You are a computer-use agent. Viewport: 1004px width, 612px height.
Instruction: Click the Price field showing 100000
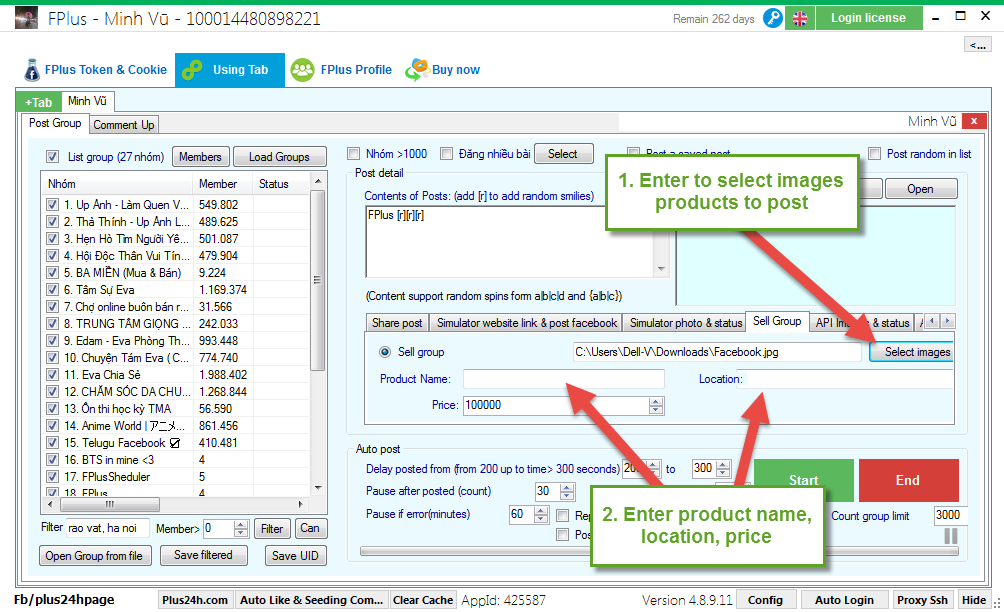point(556,405)
